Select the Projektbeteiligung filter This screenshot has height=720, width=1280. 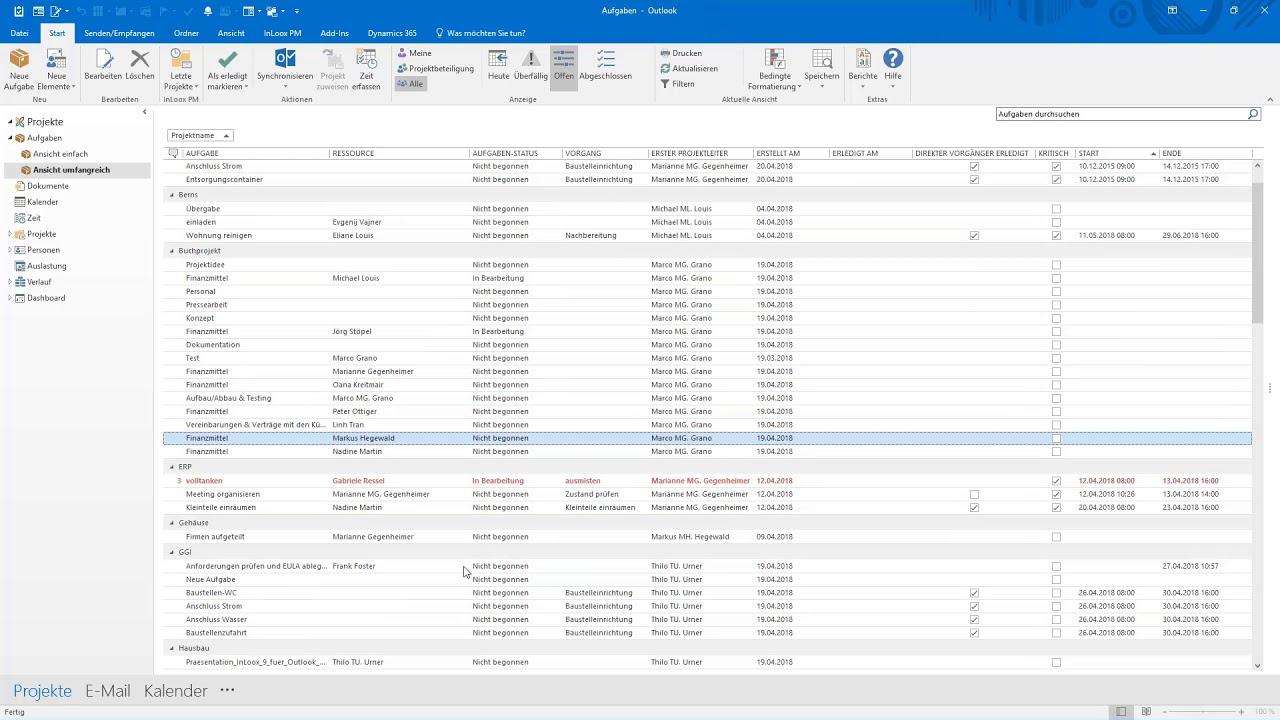coord(435,69)
